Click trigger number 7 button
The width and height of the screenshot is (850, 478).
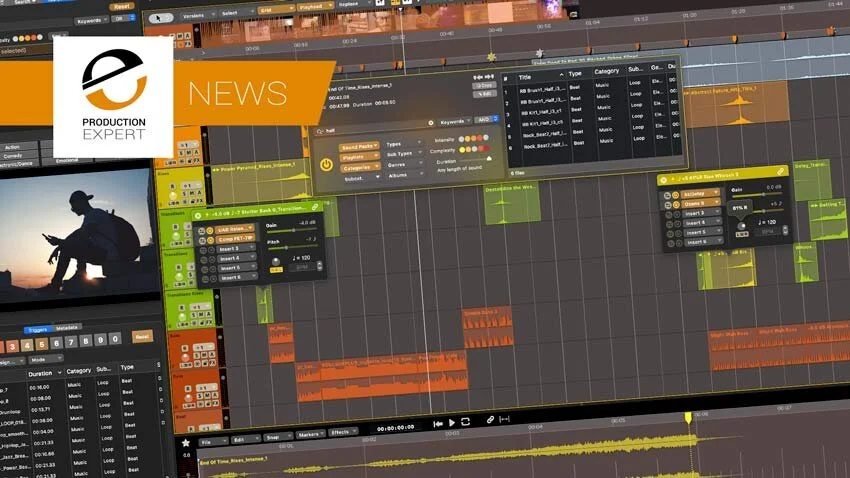[x=71, y=342]
